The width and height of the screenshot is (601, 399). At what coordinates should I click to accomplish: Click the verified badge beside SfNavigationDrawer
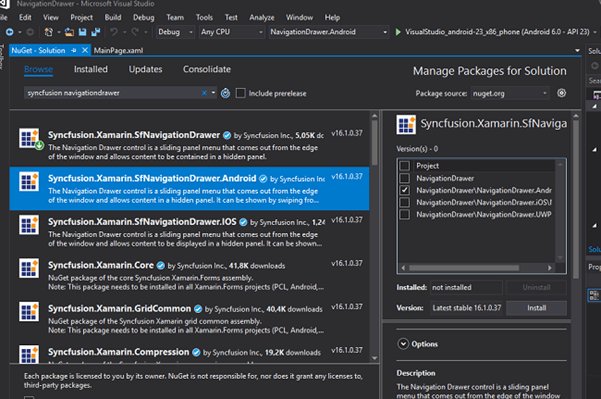tap(227, 135)
